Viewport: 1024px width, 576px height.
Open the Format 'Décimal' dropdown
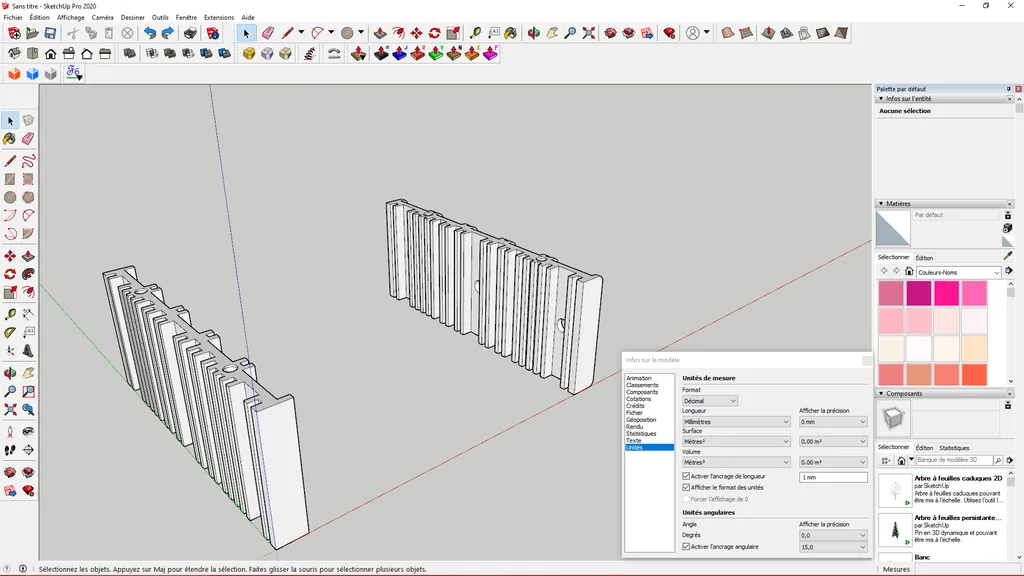[x=709, y=401]
